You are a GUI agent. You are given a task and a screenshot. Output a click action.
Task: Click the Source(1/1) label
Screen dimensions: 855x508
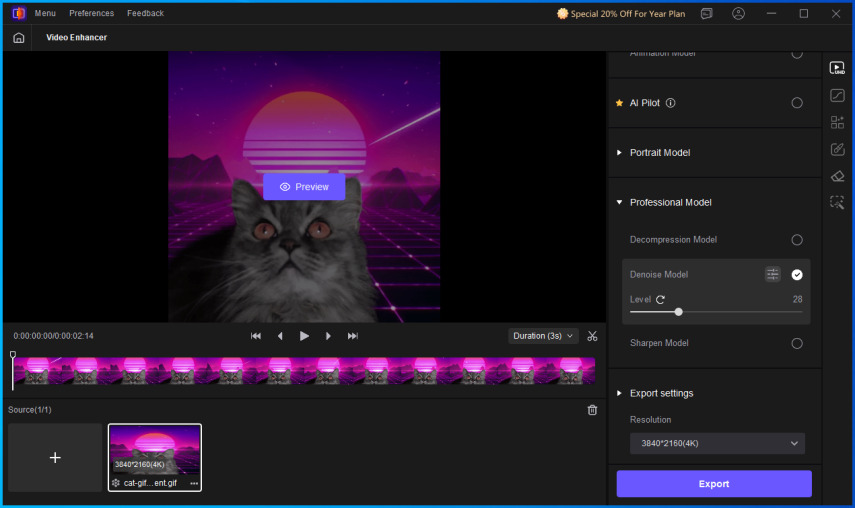tap(30, 410)
